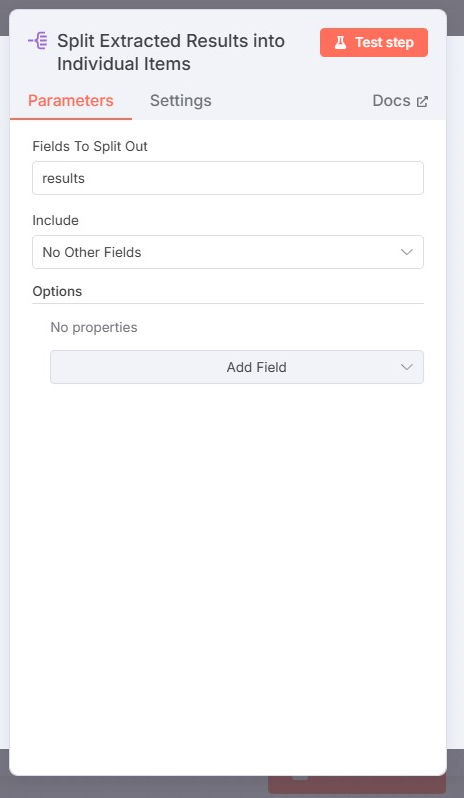Click the Options section heading
The width and height of the screenshot is (464, 798).
(57, 292)
